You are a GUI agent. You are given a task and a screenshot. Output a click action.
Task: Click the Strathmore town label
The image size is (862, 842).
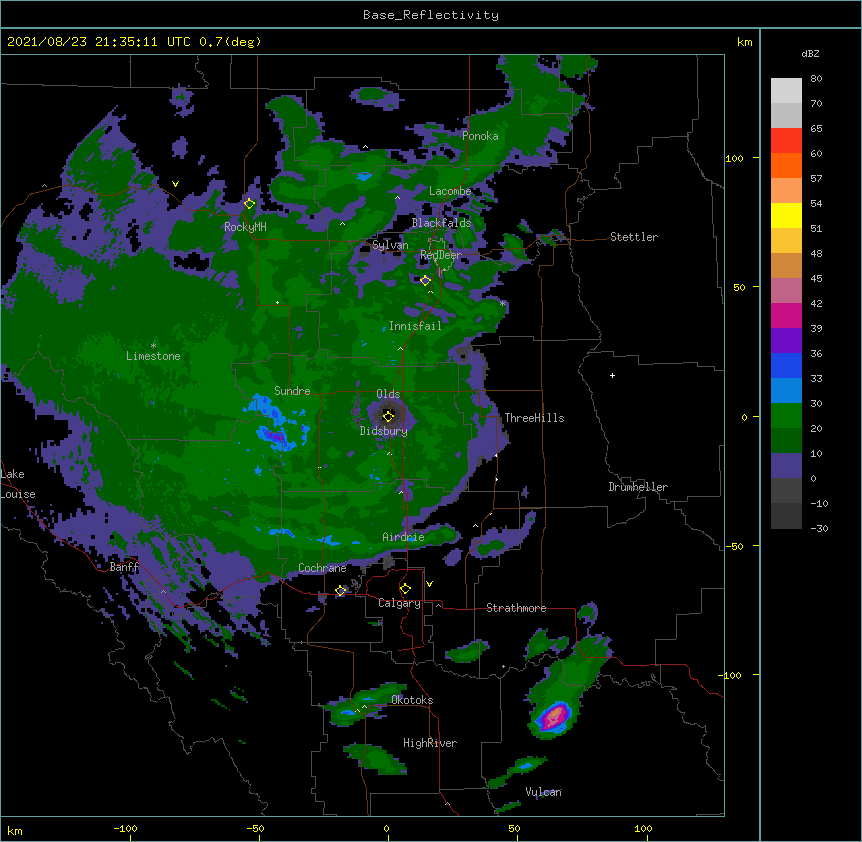516,608
